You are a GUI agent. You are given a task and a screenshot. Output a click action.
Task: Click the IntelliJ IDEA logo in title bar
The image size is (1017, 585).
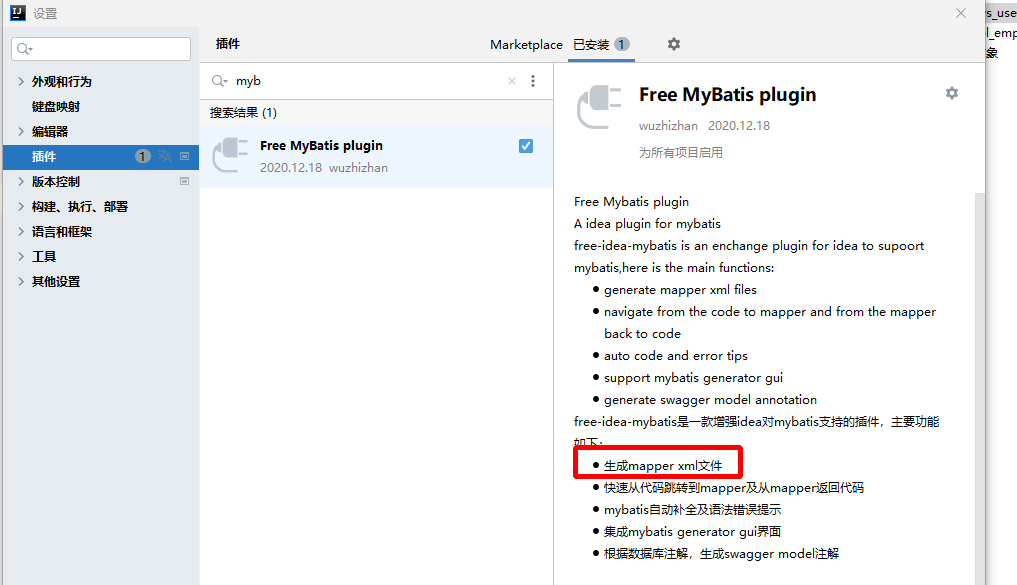coord(18,12)
